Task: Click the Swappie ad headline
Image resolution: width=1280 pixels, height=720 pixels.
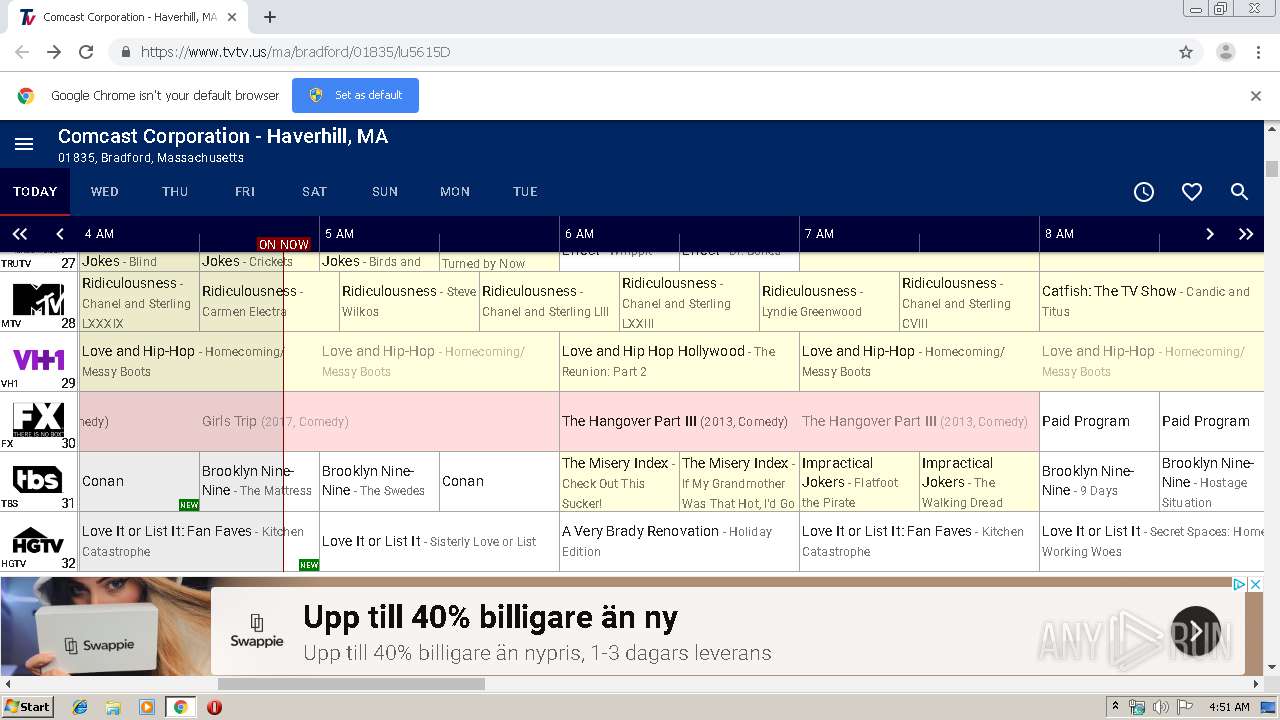Action: pos(490,617)
